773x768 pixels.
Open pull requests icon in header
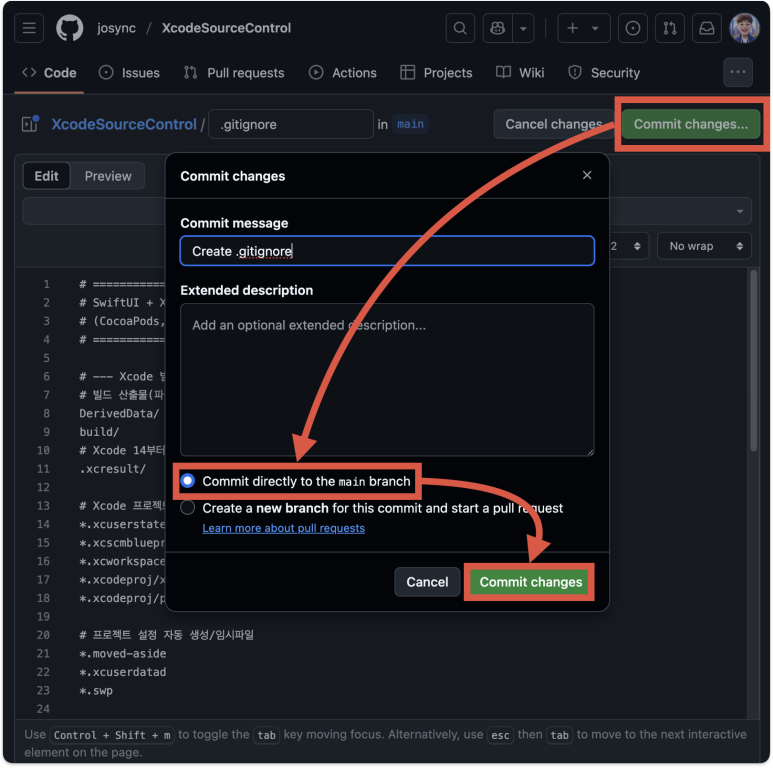coord(669,28)
